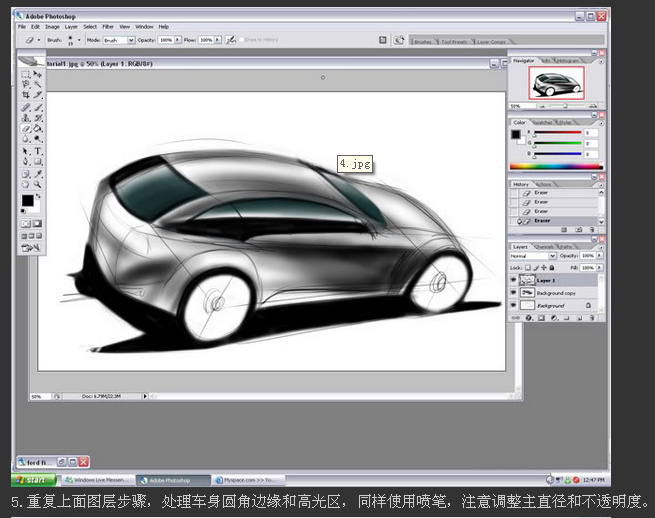
Task: Create new snapshot in History panel
Action: (579, 229)
